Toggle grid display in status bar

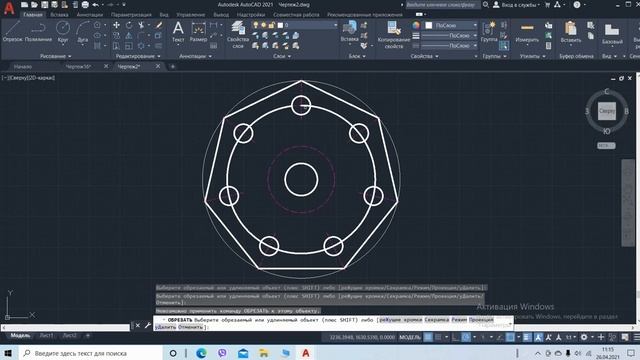[428, 337]
